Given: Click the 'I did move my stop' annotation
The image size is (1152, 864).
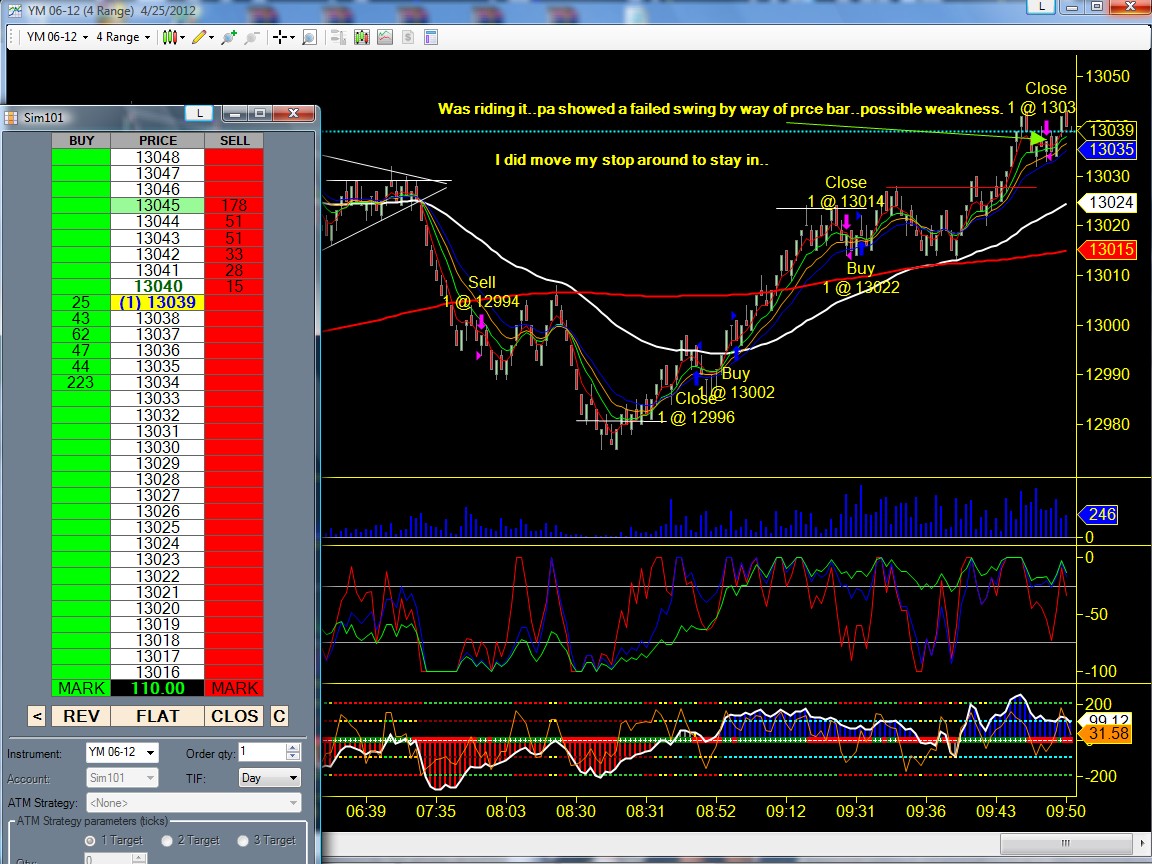Looking at the screenshot, I should (631, 159).
